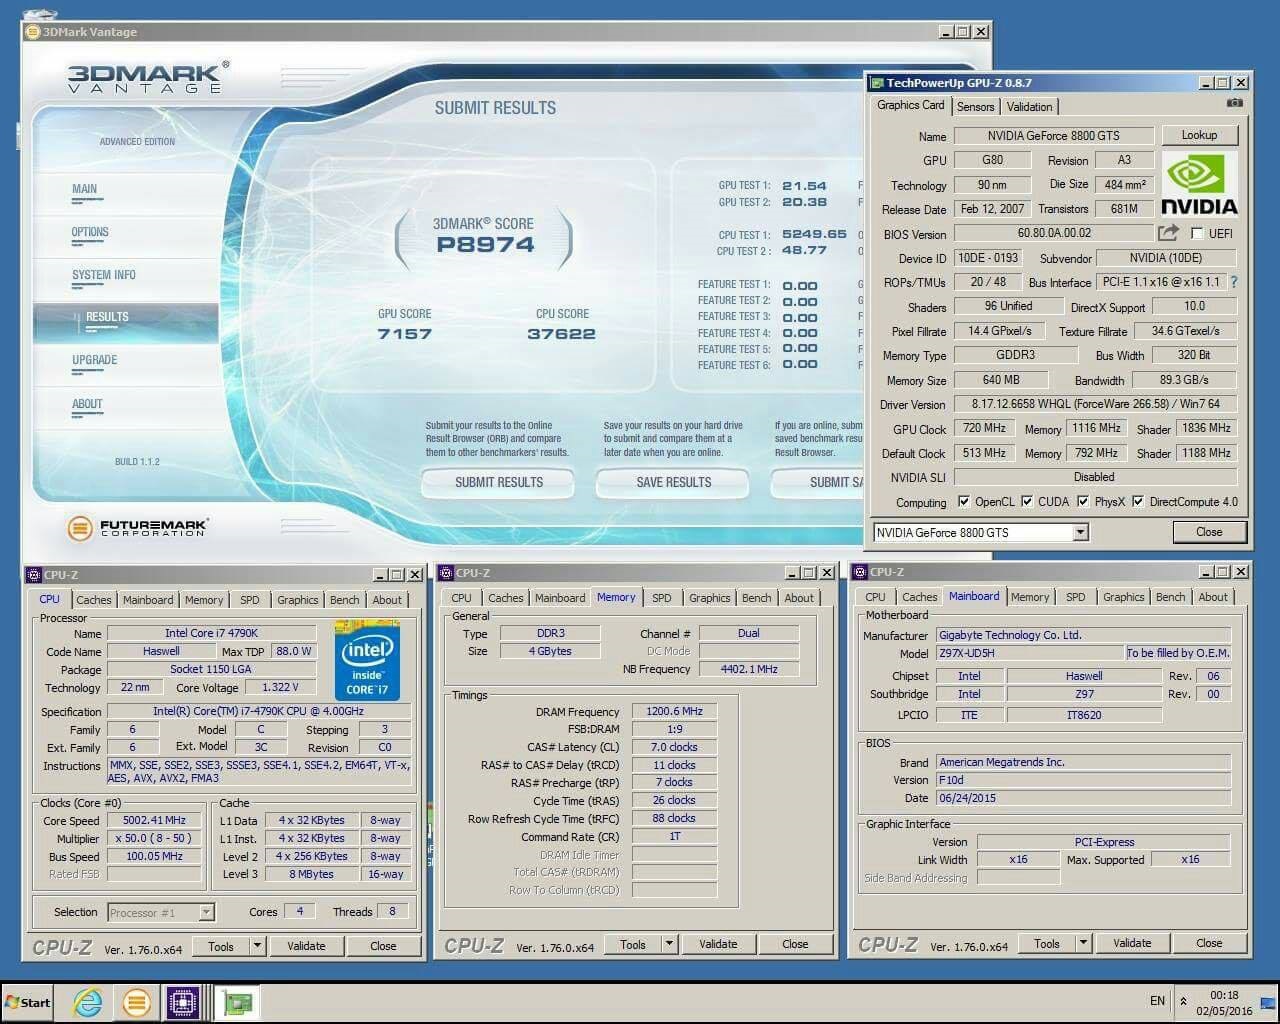Toggle the DirectCompute 4.0 checkbox
Image resolution: width=1280 pixels, height=1024 pixels.
pyautogui.click(x=1138, y=502)
